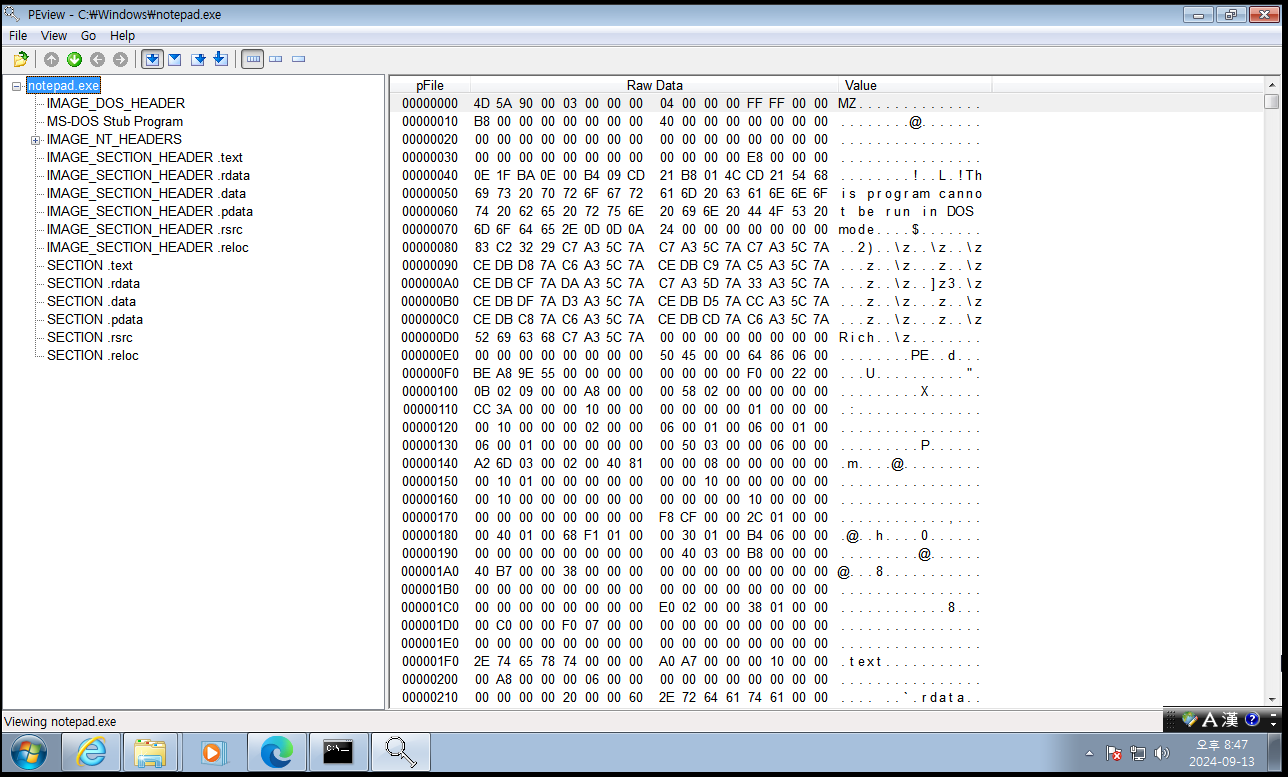The width and height of the screenshot is (1288, 777).
Task: Open a file with the folder toolbar icon
Action: click(x=20, y=59)
